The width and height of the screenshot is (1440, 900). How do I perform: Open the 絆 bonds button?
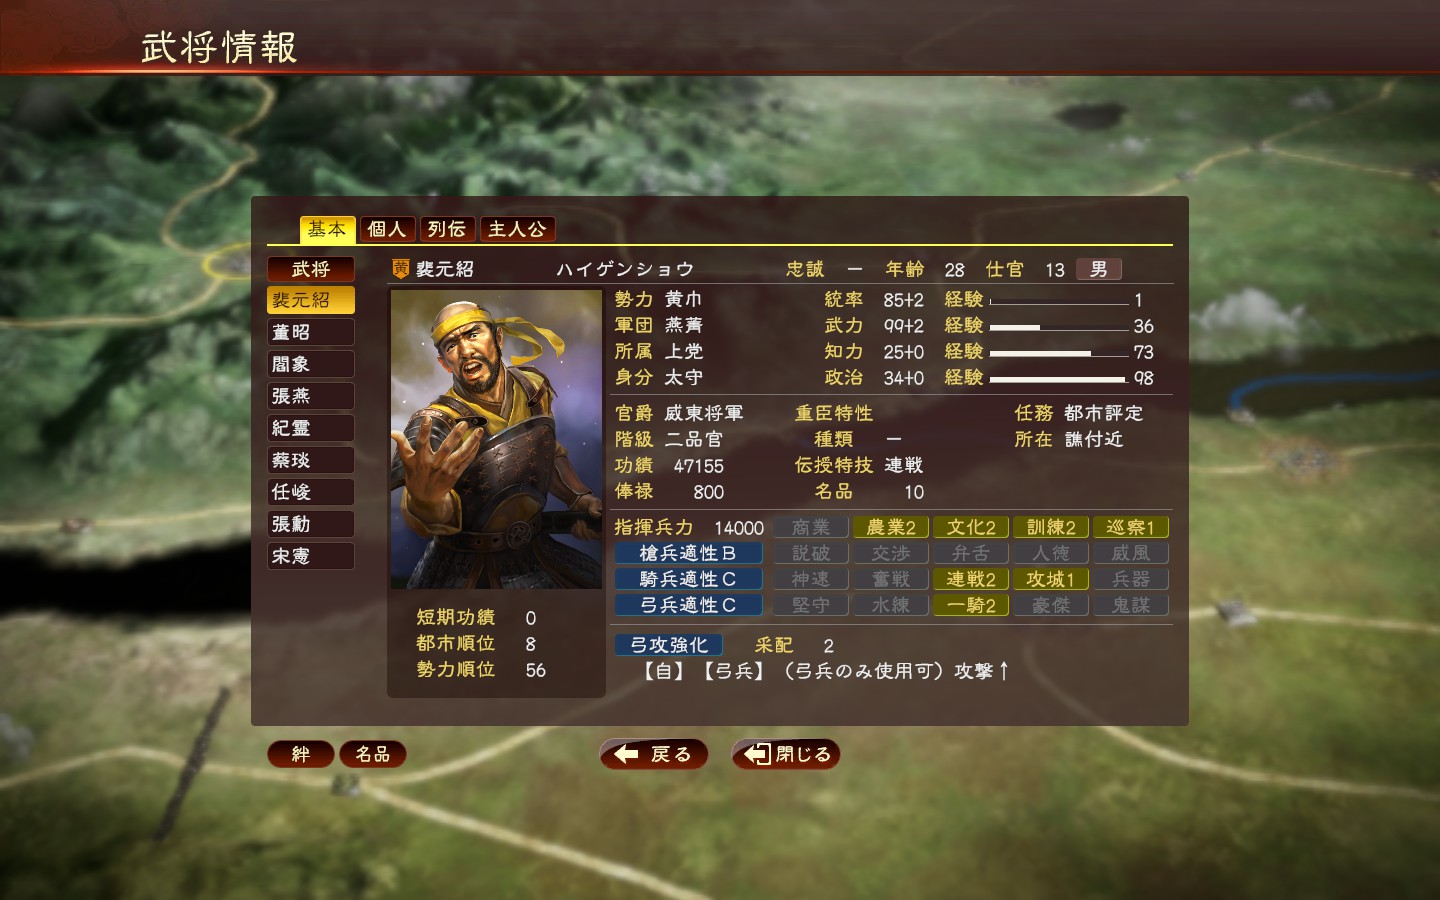[300, 754]
